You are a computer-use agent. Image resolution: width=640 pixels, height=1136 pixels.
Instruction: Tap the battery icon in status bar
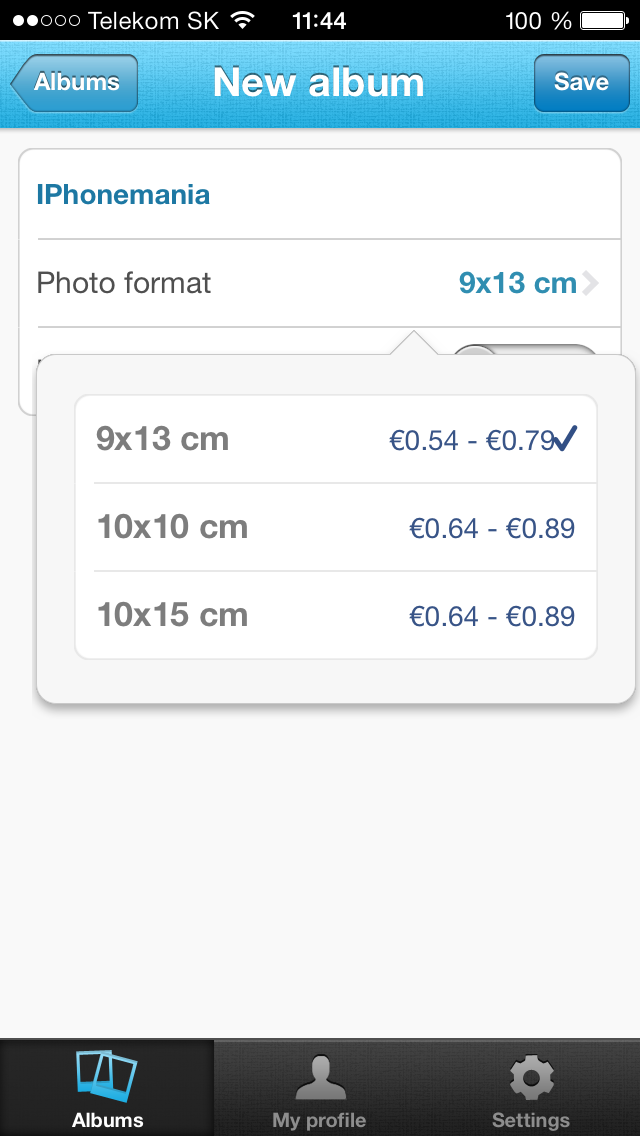(604, 20)
